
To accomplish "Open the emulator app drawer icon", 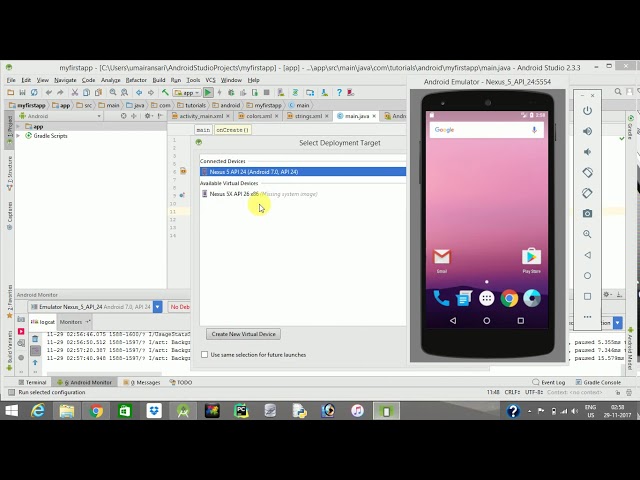I will (487, 298).
